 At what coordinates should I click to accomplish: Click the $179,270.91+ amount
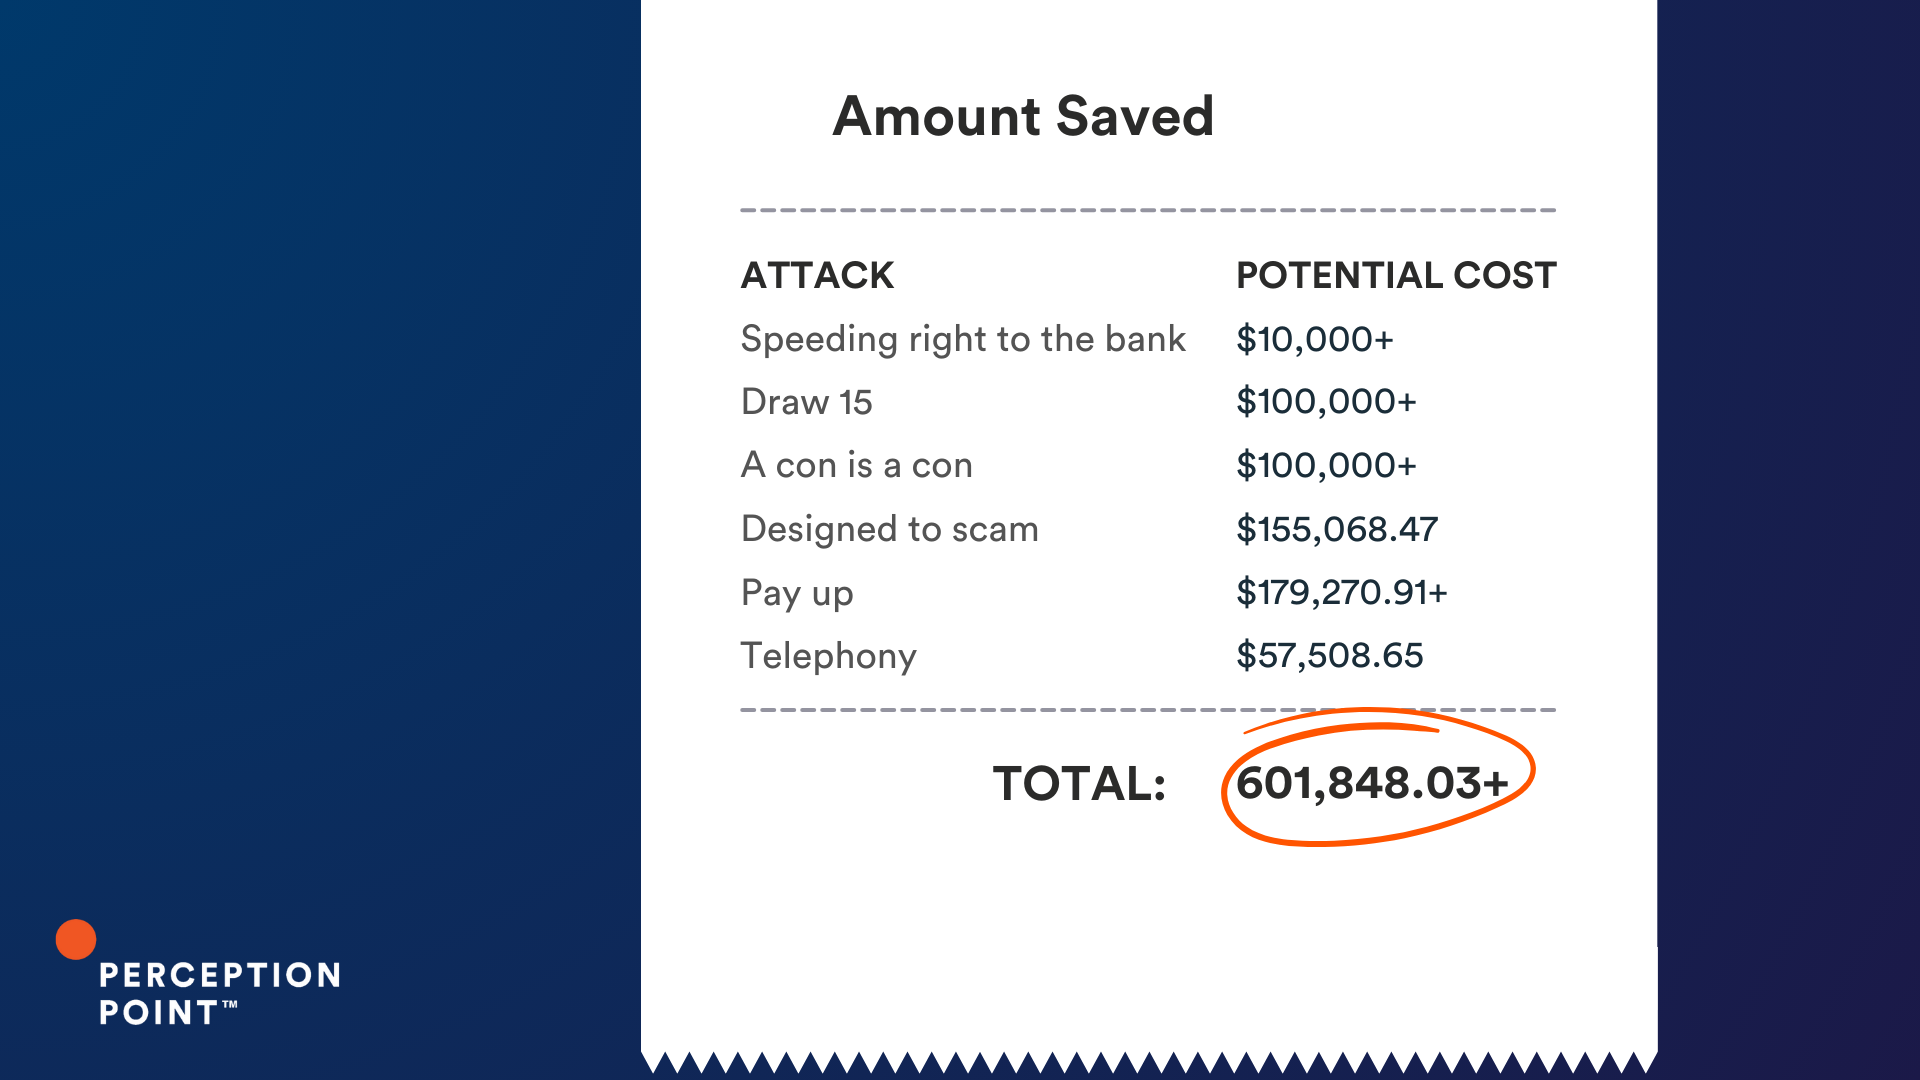pyautogui.click(x=1342, y=592)
